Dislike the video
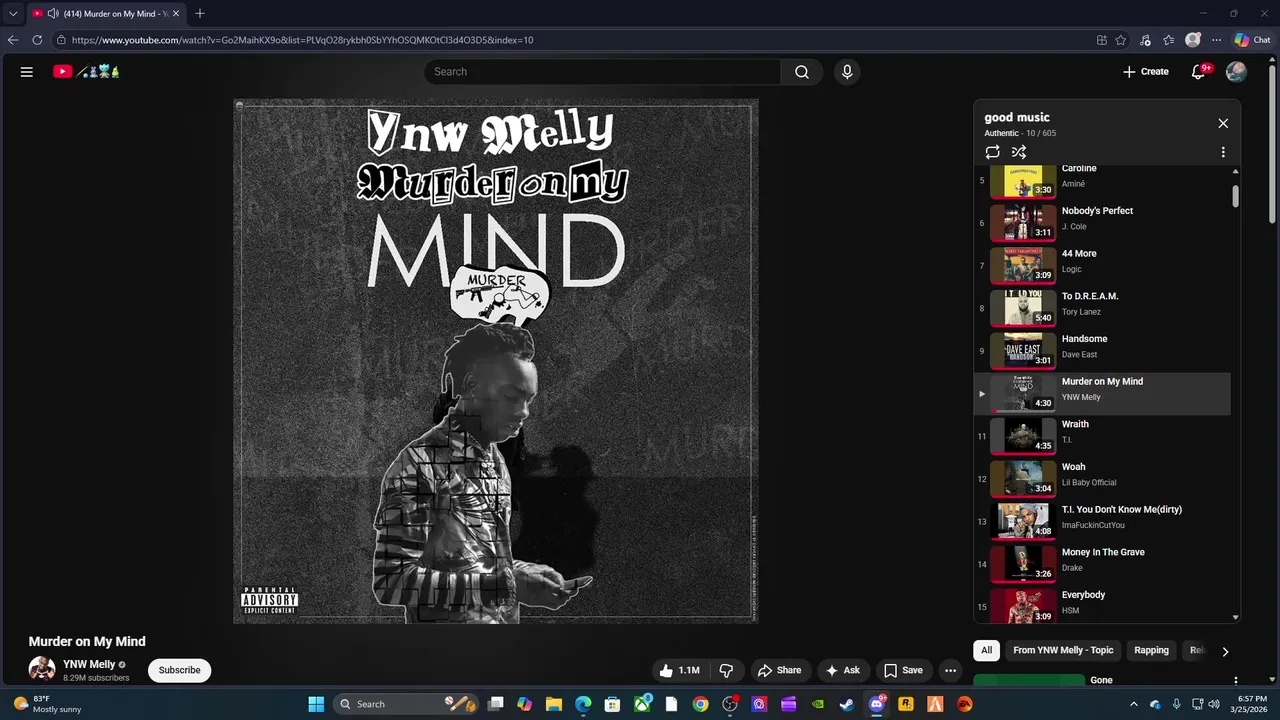This screenshot has width=1280, height=720. [x=727, y=670]
